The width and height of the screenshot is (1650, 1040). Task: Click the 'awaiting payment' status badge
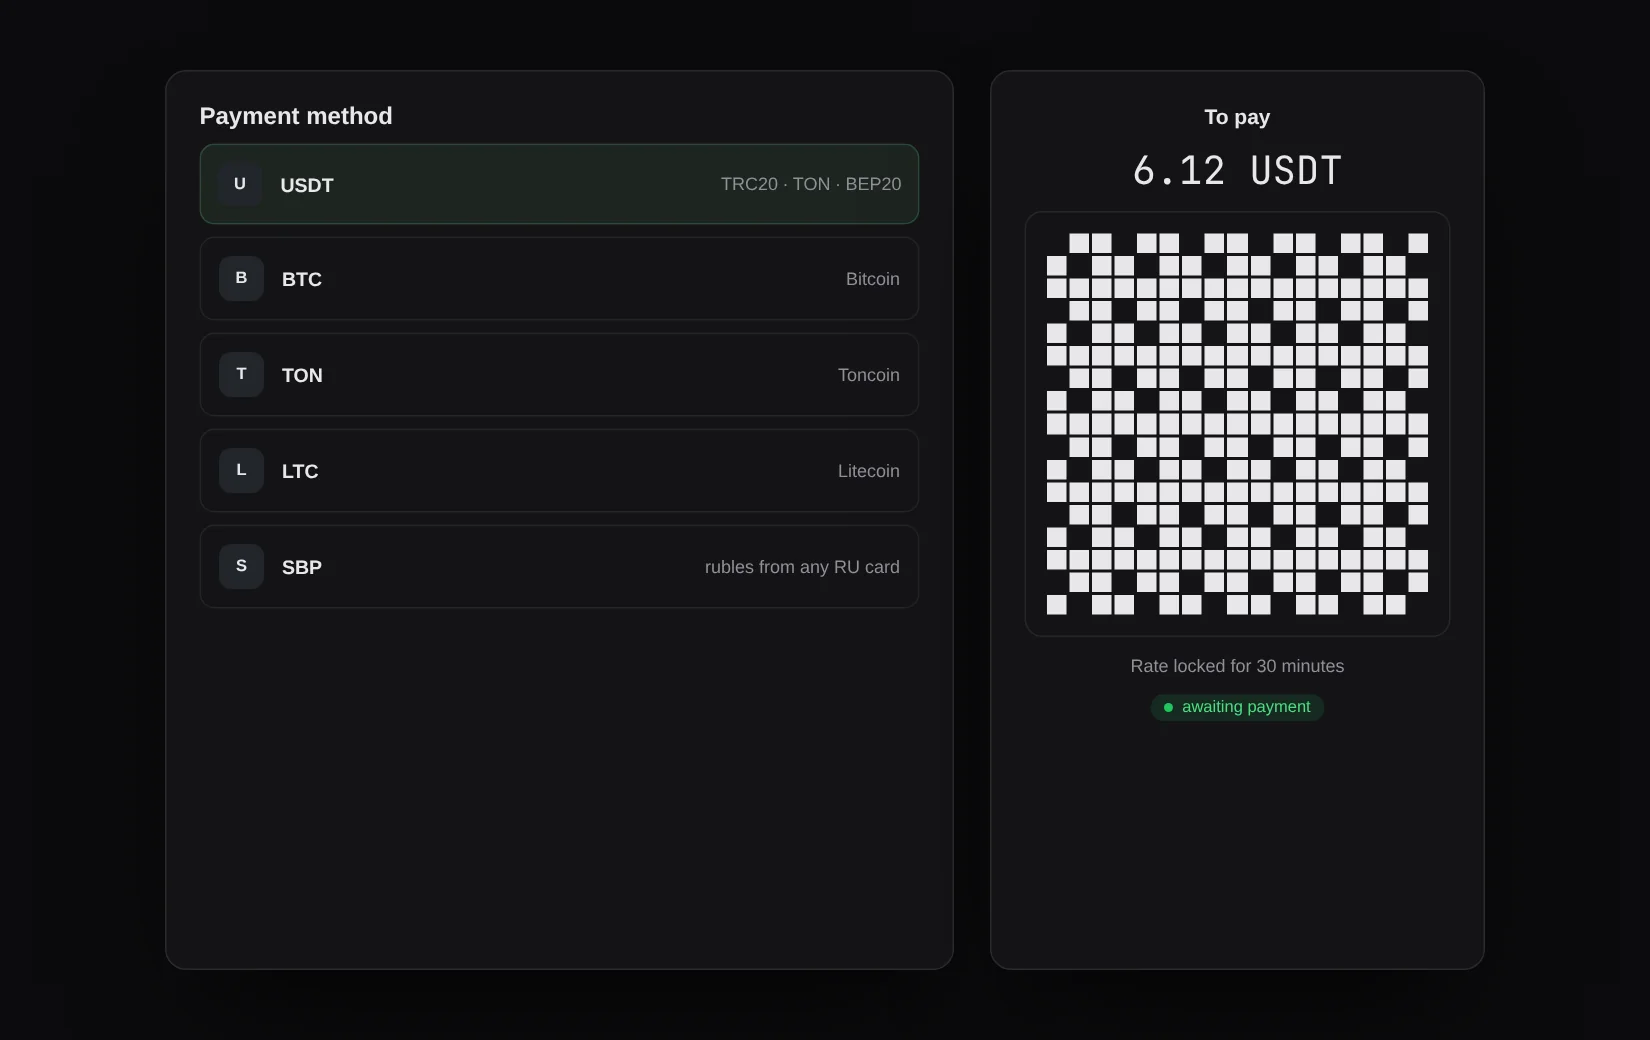point(1237,707)
